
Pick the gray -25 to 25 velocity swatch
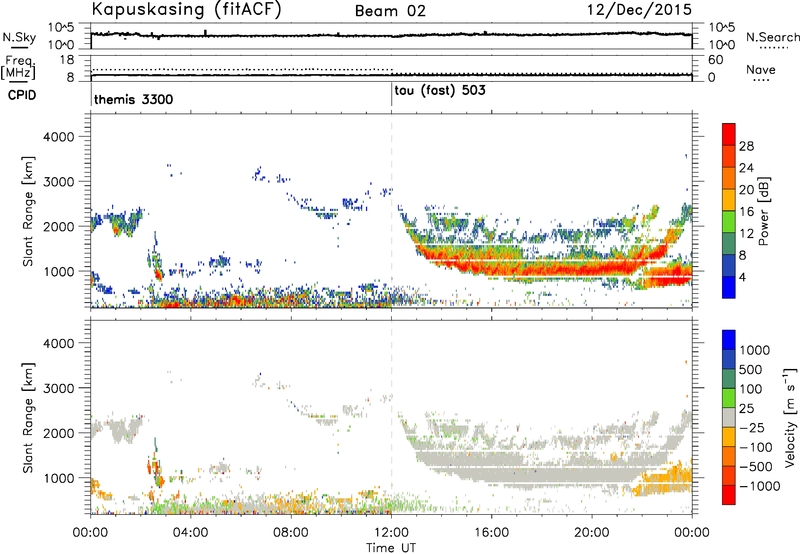click(x=729, y=417)
